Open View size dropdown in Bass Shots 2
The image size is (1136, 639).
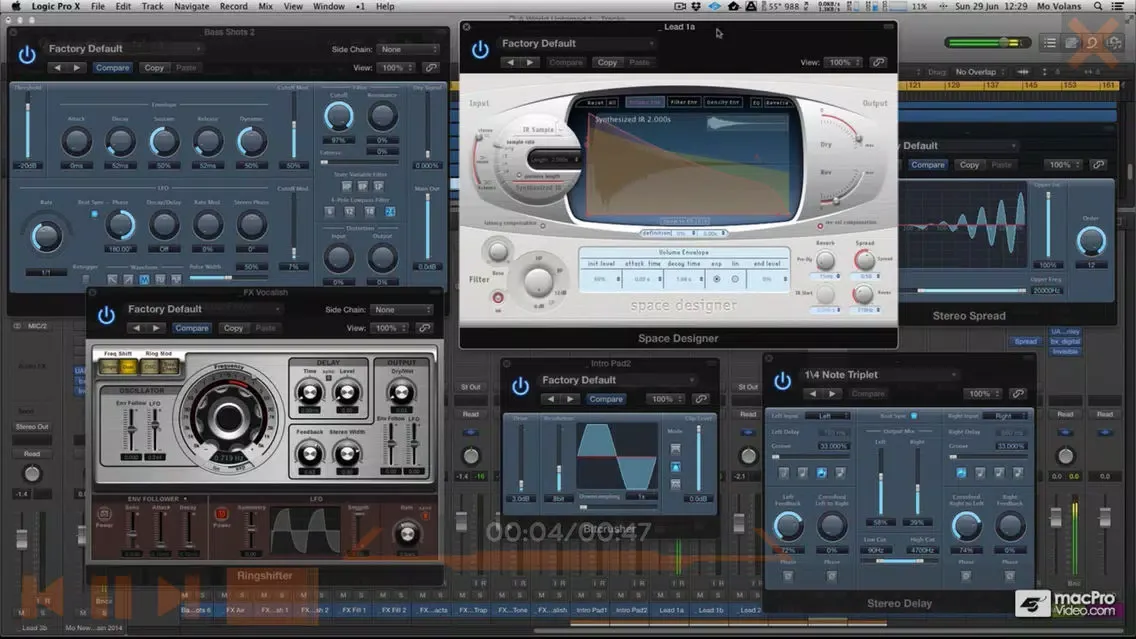point(396,67)
